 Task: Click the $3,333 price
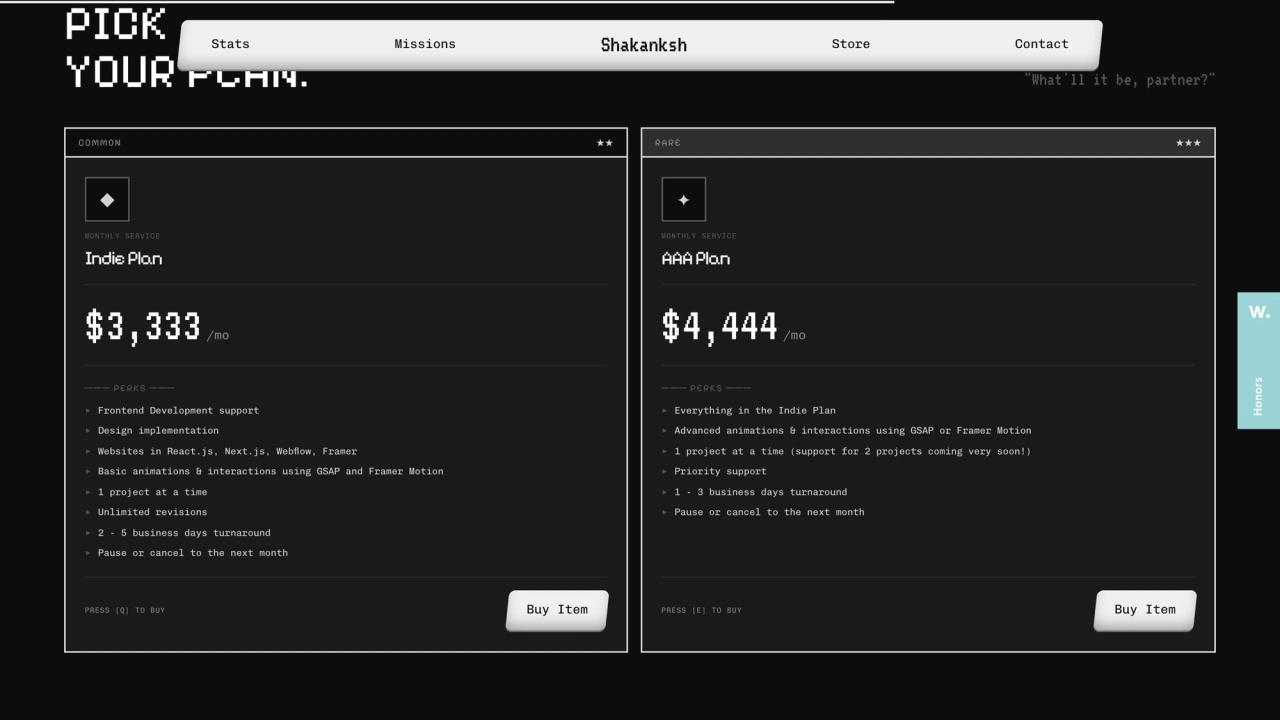click(x=143, y=326)
